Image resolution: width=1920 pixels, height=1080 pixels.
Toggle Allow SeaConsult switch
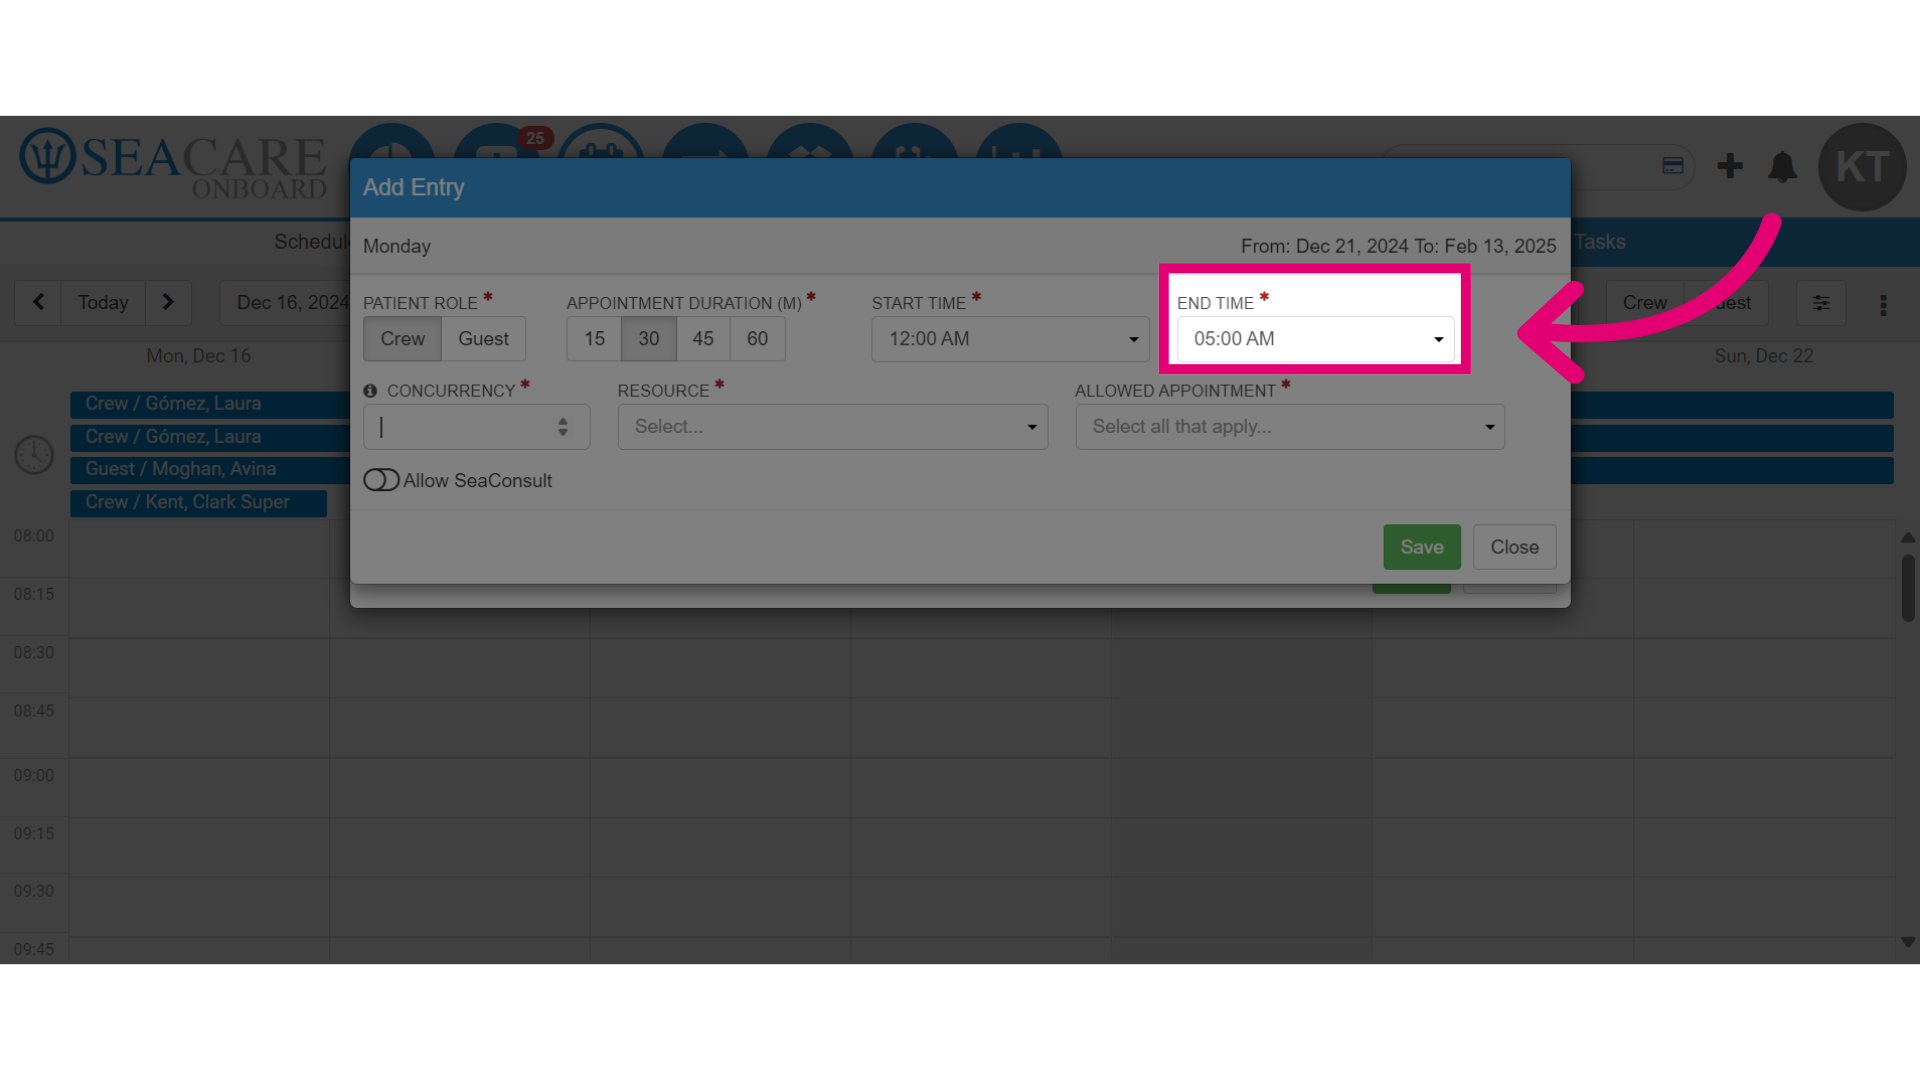(x=381, y=480)
